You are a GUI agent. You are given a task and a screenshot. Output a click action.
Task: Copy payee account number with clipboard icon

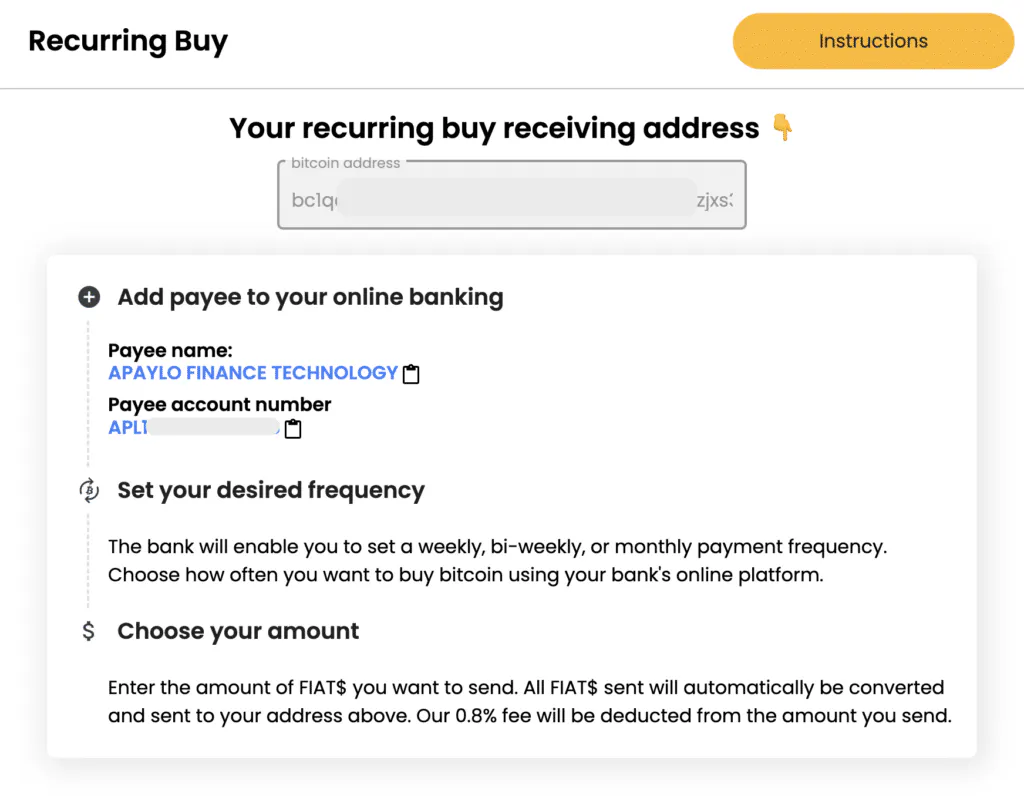(293, 429)
